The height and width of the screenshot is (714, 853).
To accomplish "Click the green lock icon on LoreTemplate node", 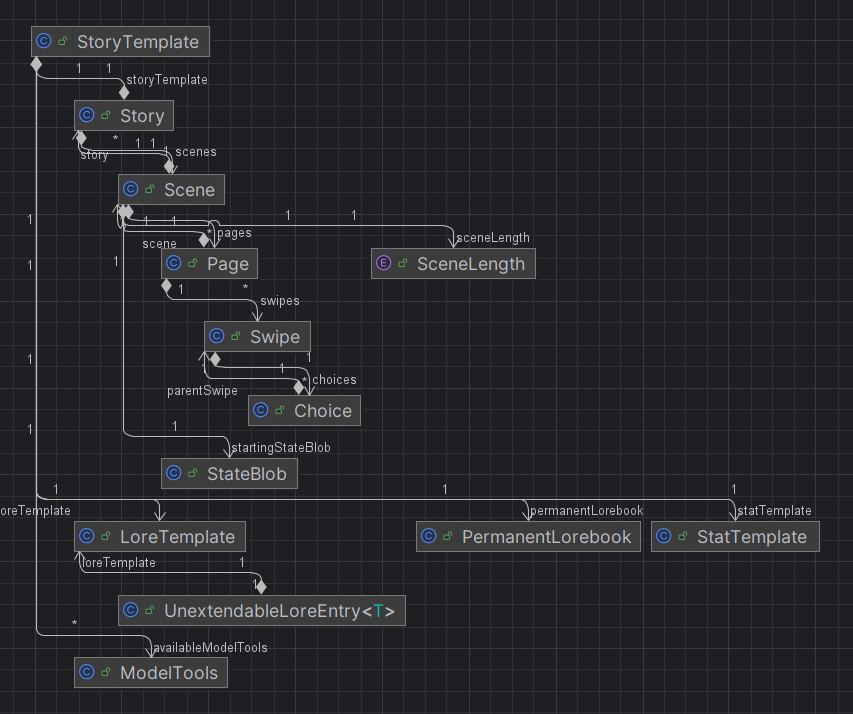I will pos(106,537).
